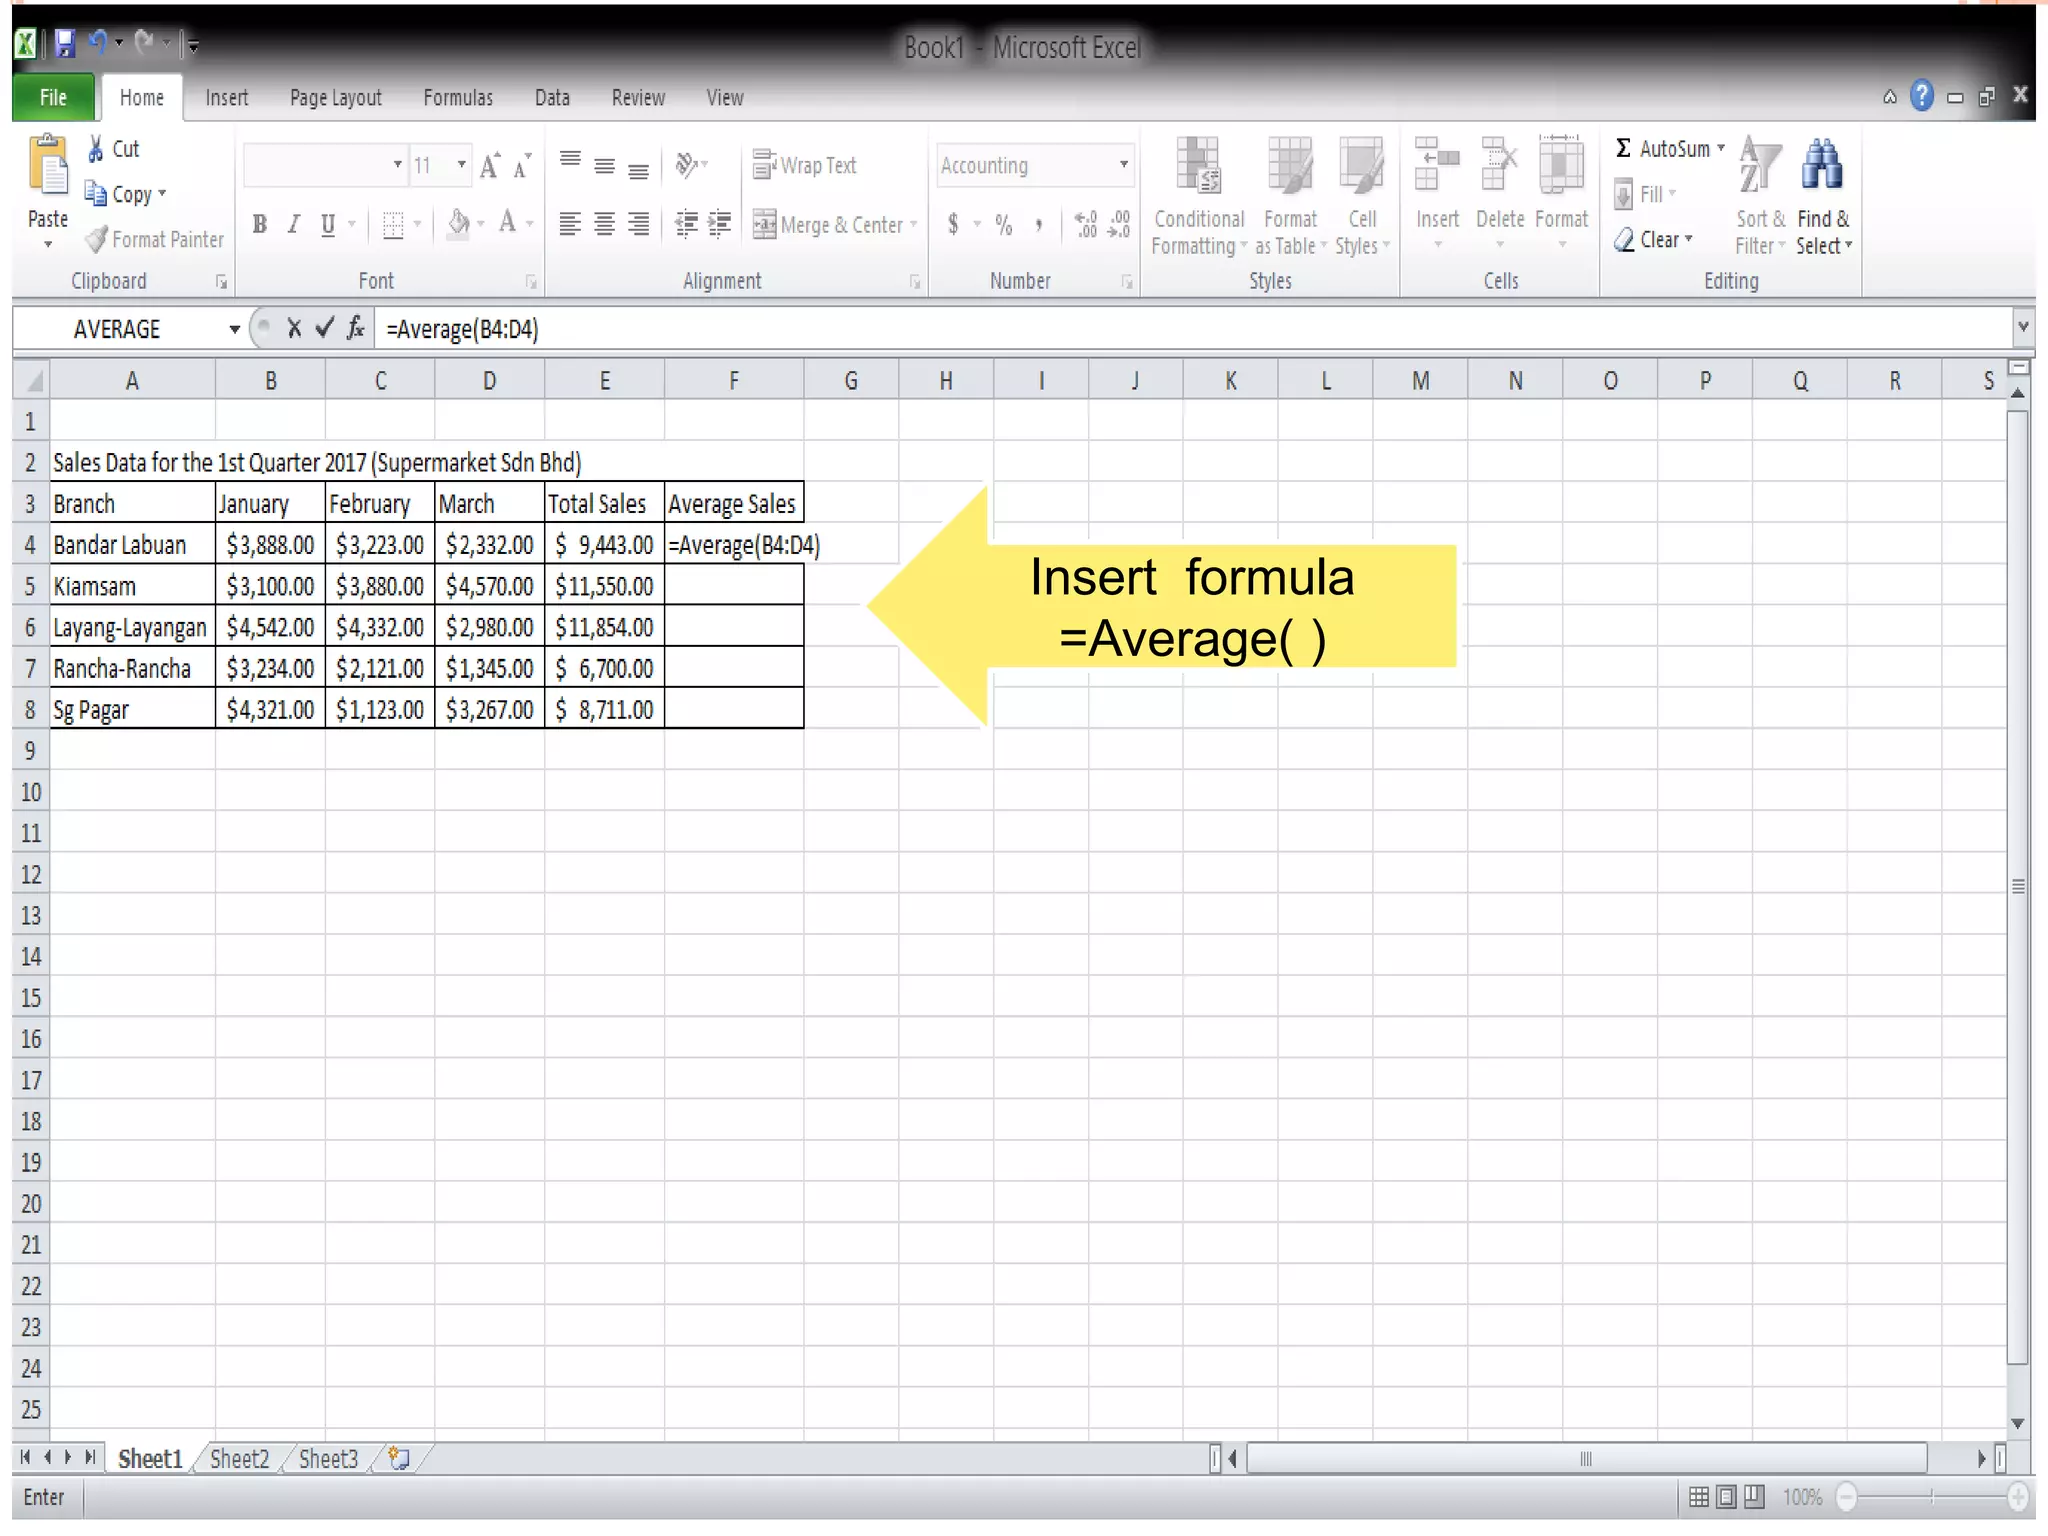
Task: Toggle Italic formatting button
Action: tap(294, 224)
